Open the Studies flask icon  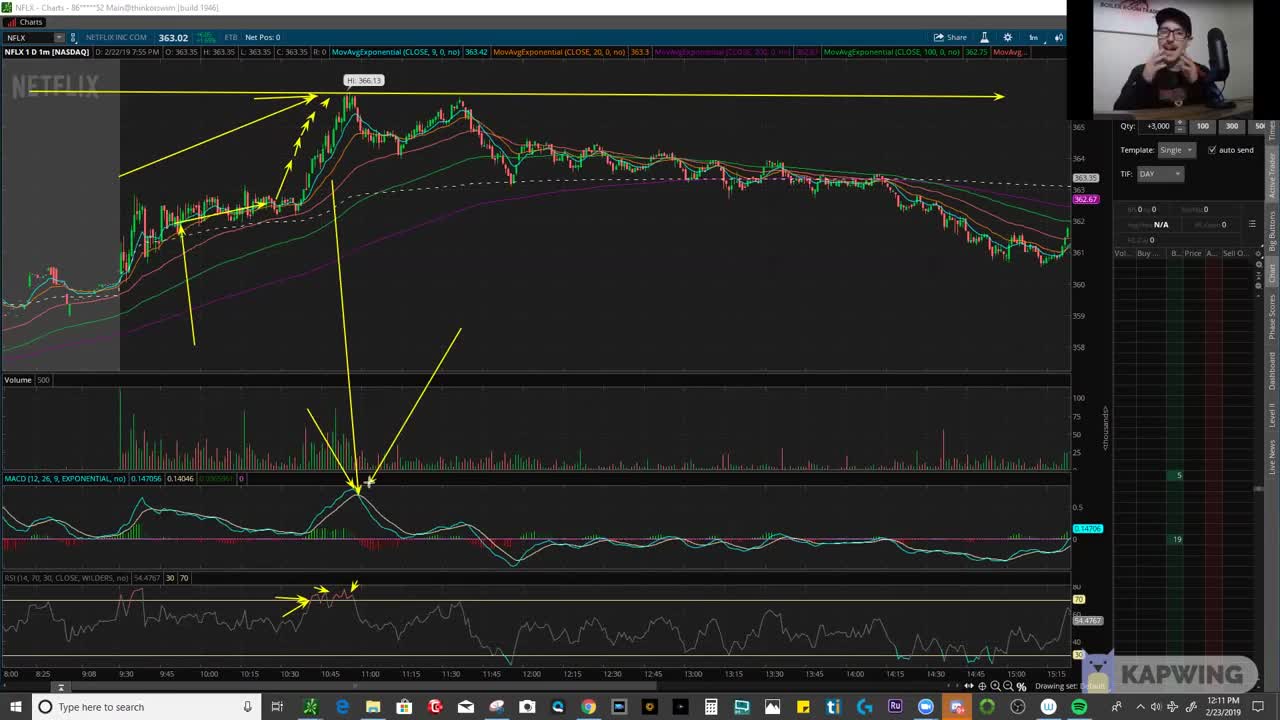[x=983, y=37]
